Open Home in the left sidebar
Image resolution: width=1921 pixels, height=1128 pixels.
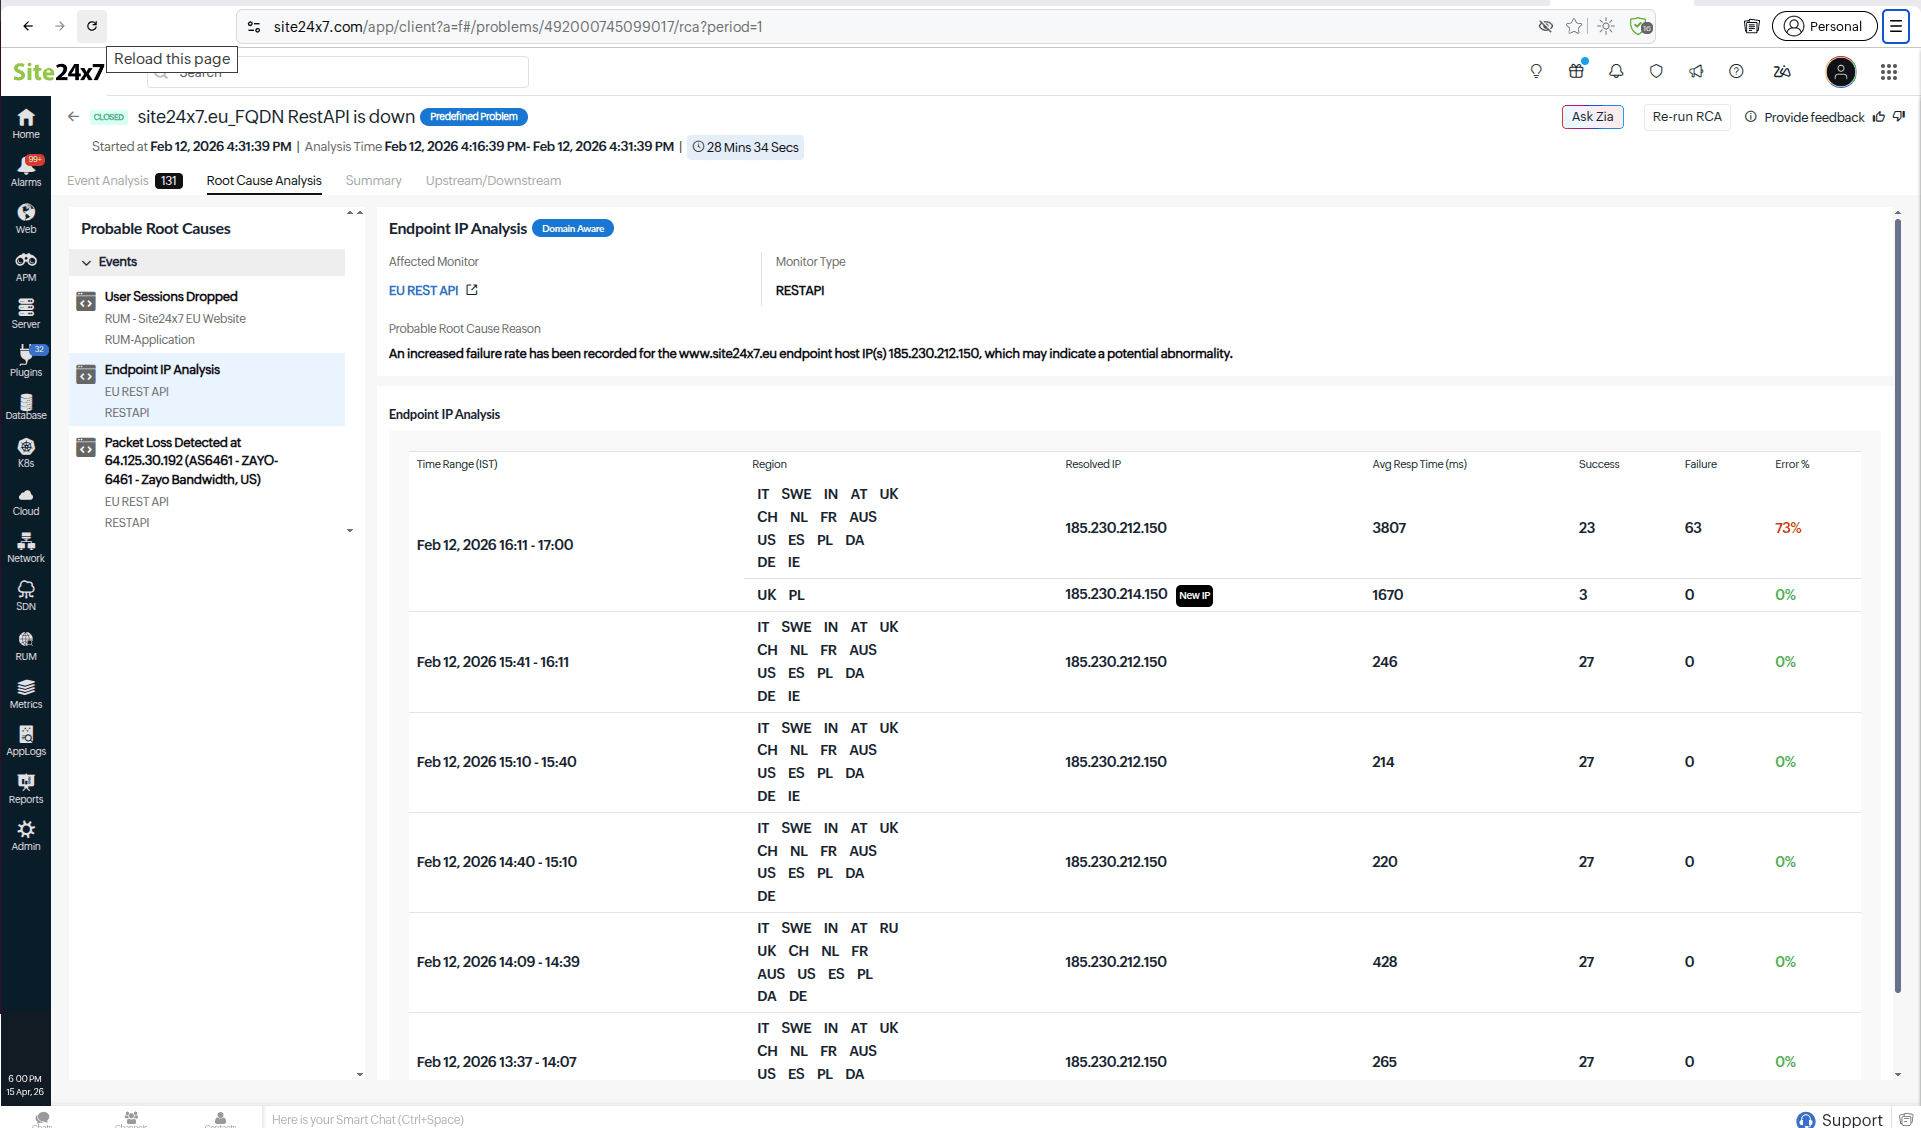pos(26,124)
